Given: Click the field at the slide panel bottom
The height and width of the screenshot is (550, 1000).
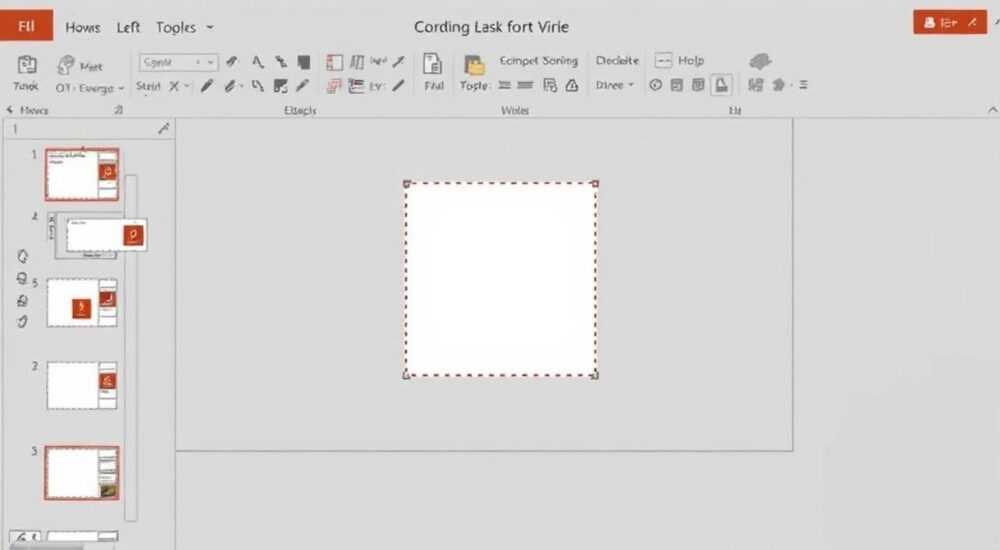Looking at the screenshot, I should [x=82, y=537].
